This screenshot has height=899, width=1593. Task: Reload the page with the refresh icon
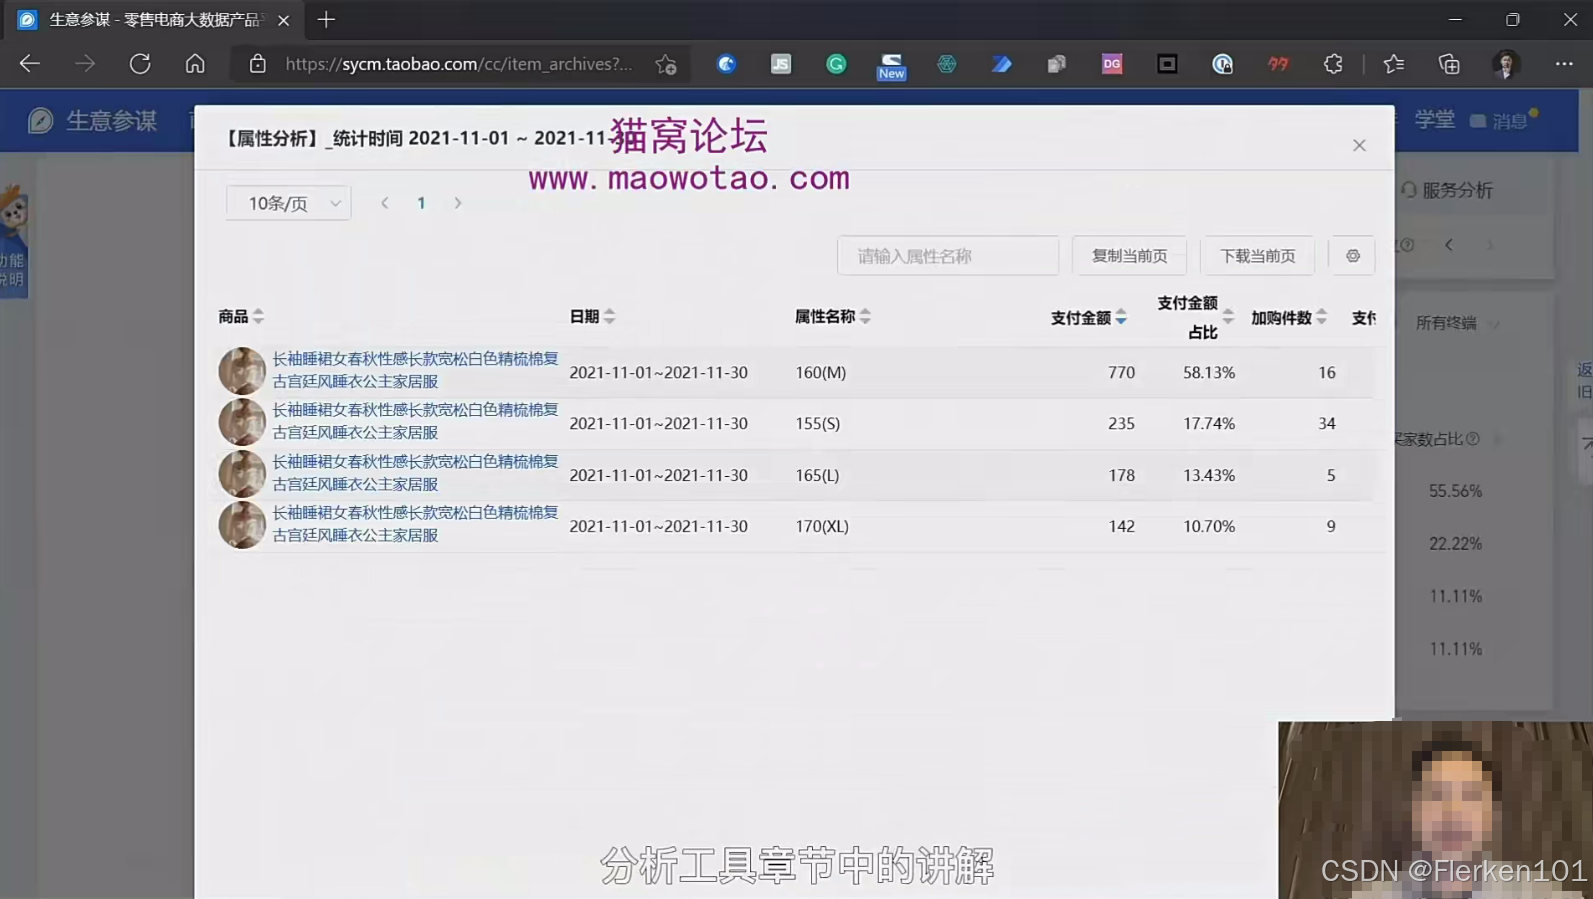(140, 64)
